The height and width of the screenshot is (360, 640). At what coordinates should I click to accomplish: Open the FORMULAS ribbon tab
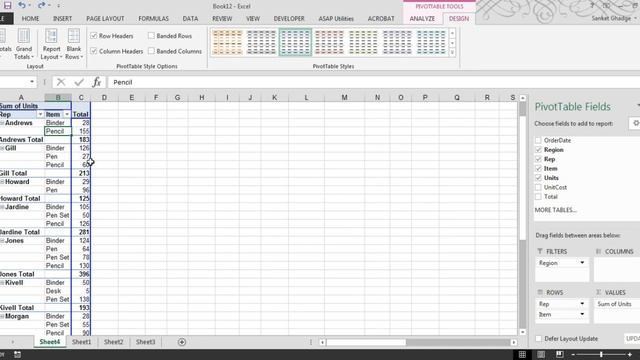[x=153, y=19]
